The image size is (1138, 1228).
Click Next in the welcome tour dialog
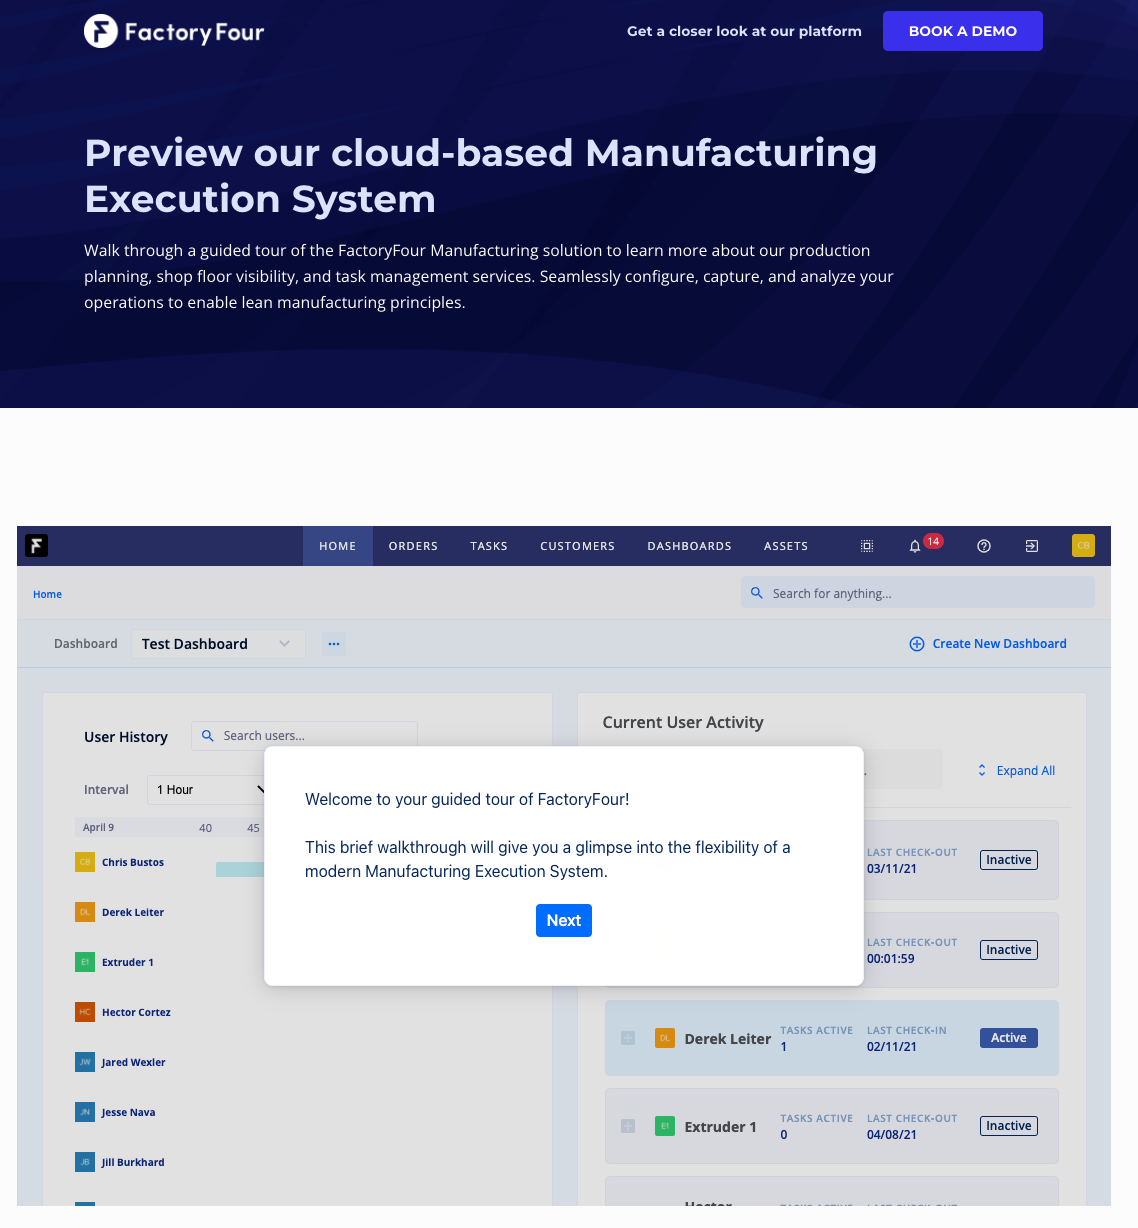coord(564,920)
